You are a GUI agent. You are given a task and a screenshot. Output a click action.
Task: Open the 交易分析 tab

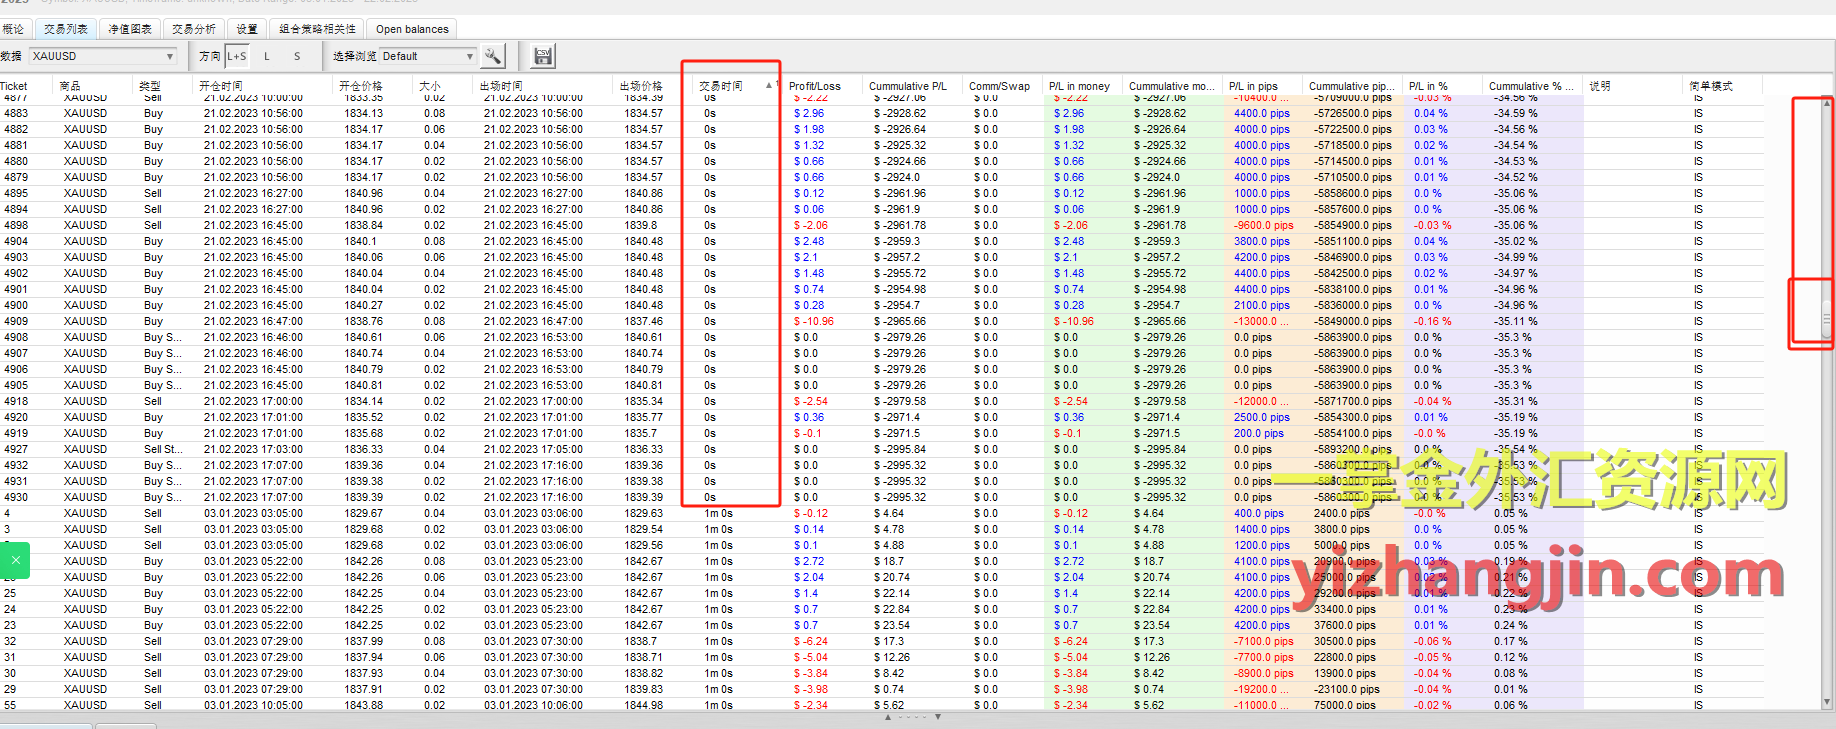click(194, 29)
